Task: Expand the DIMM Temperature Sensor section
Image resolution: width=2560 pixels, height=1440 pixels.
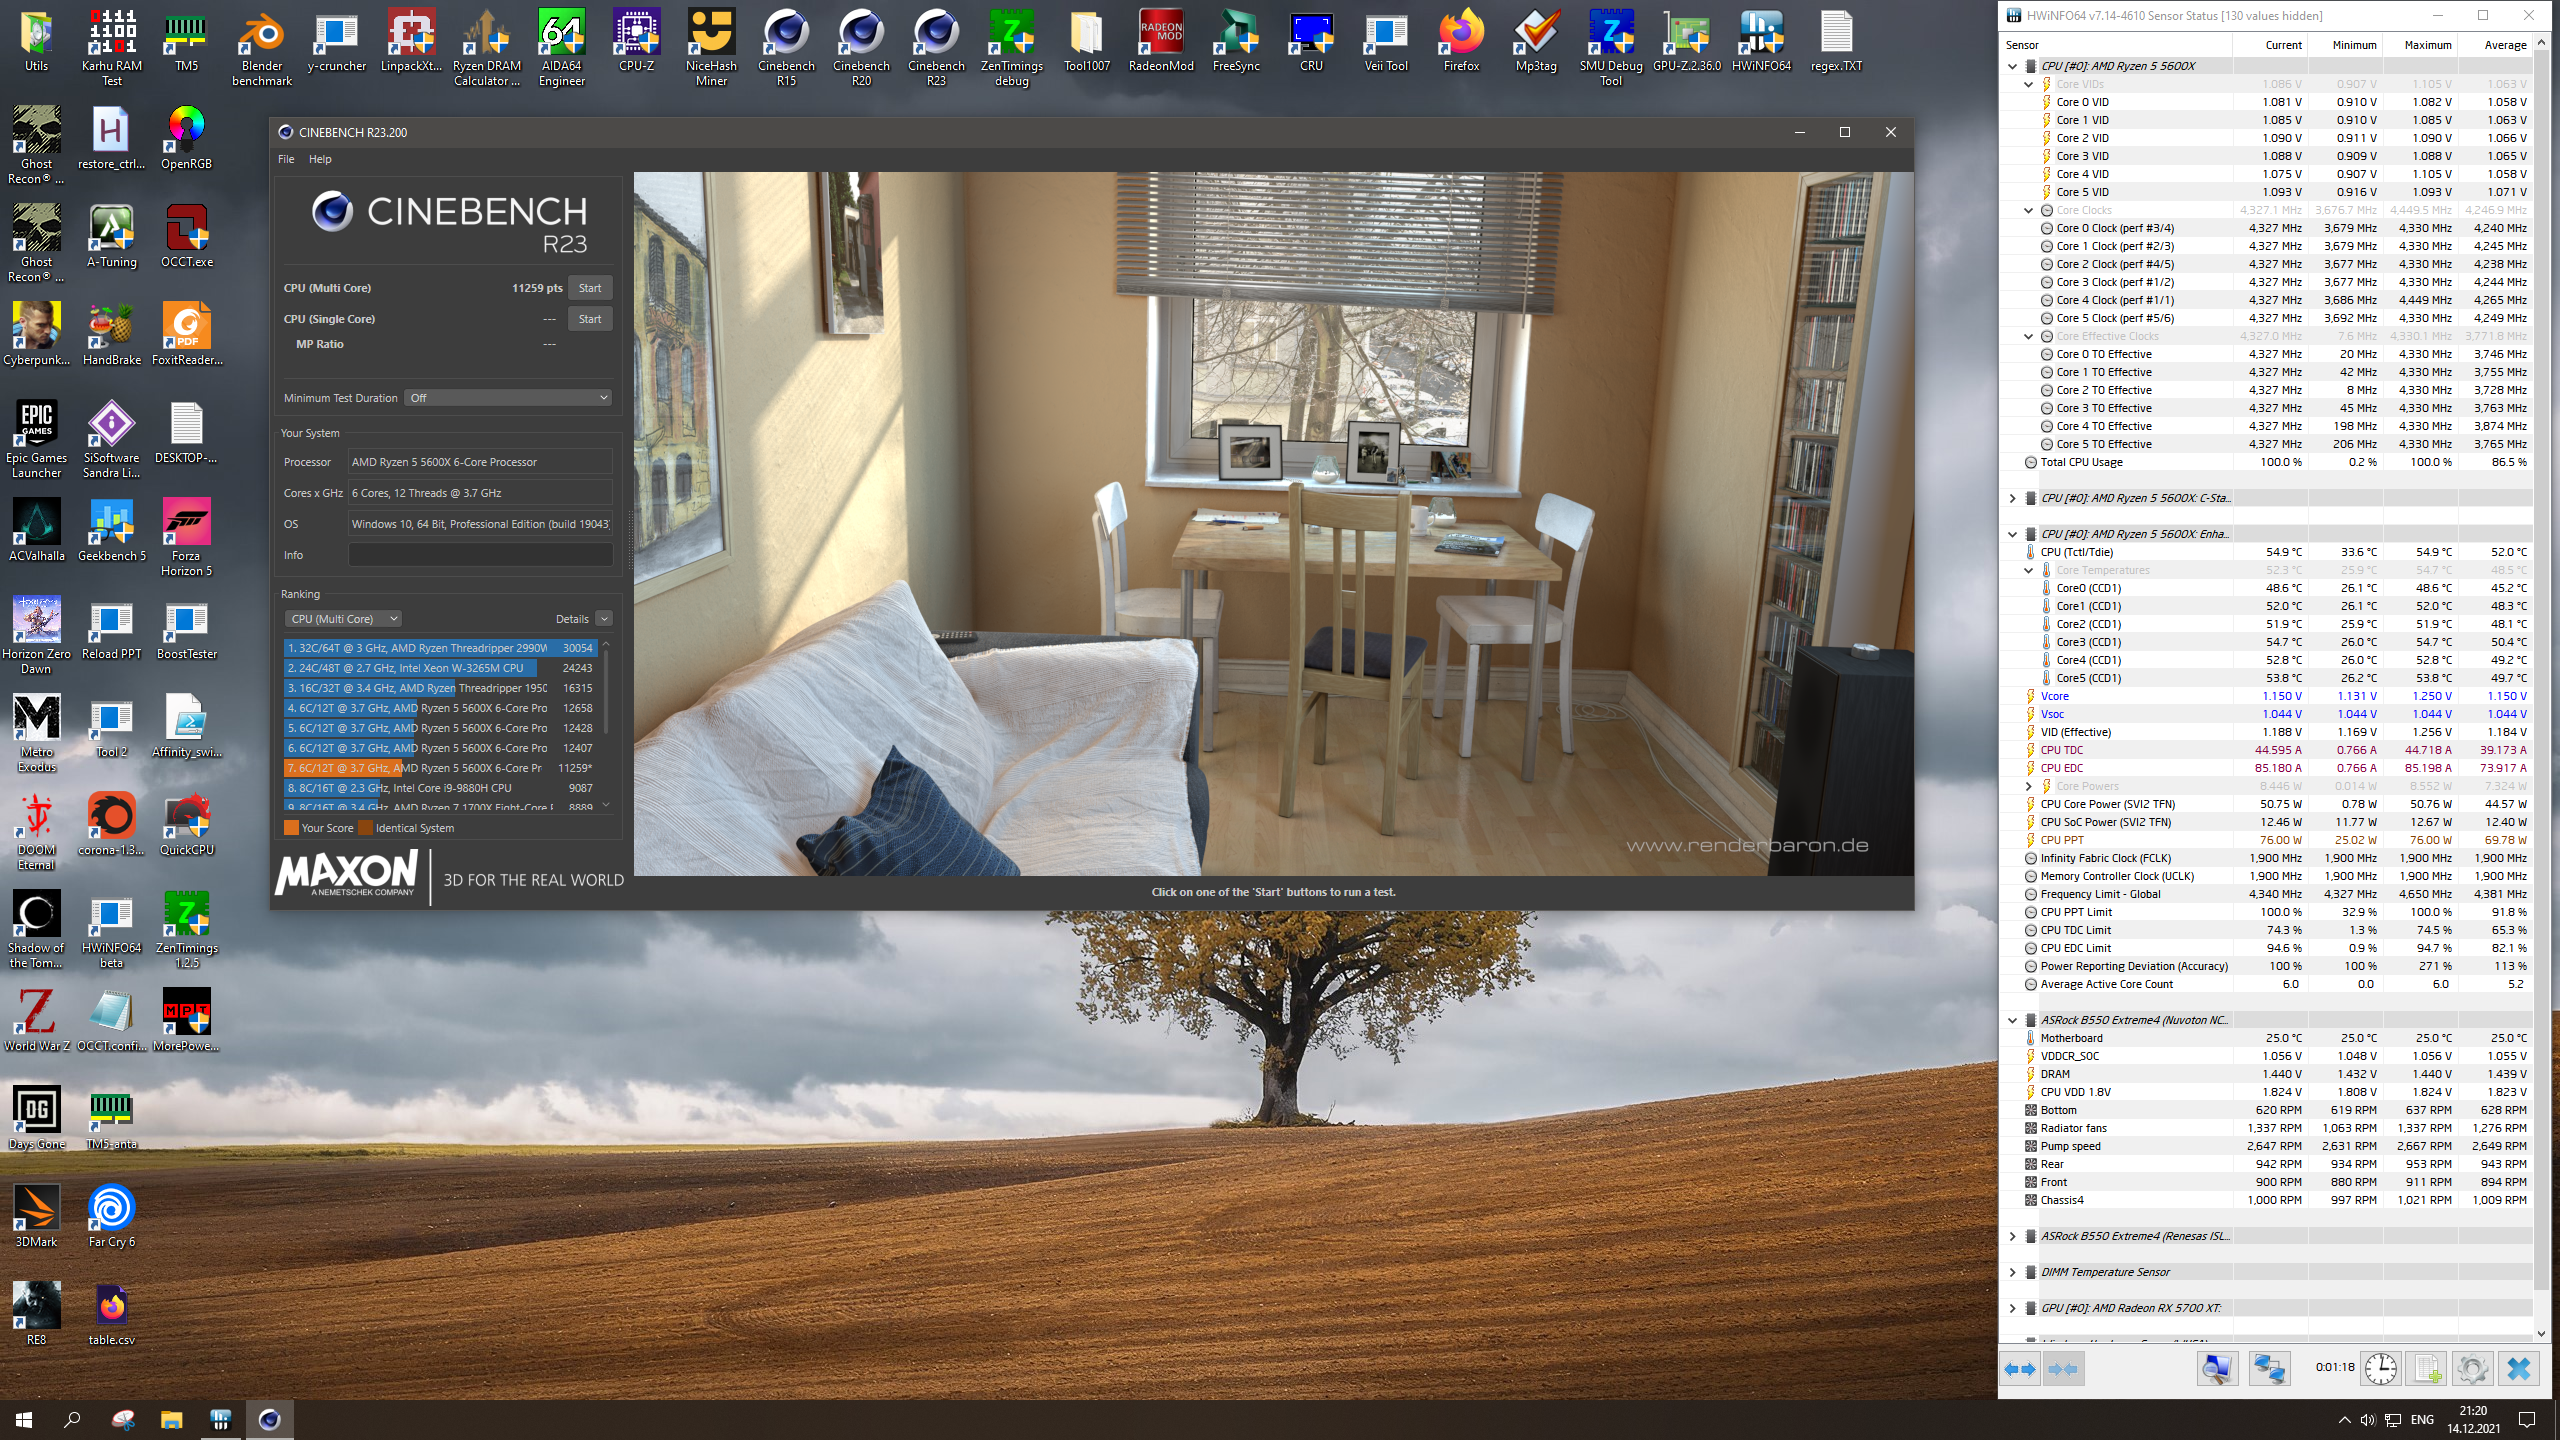Action: 2013,1272
